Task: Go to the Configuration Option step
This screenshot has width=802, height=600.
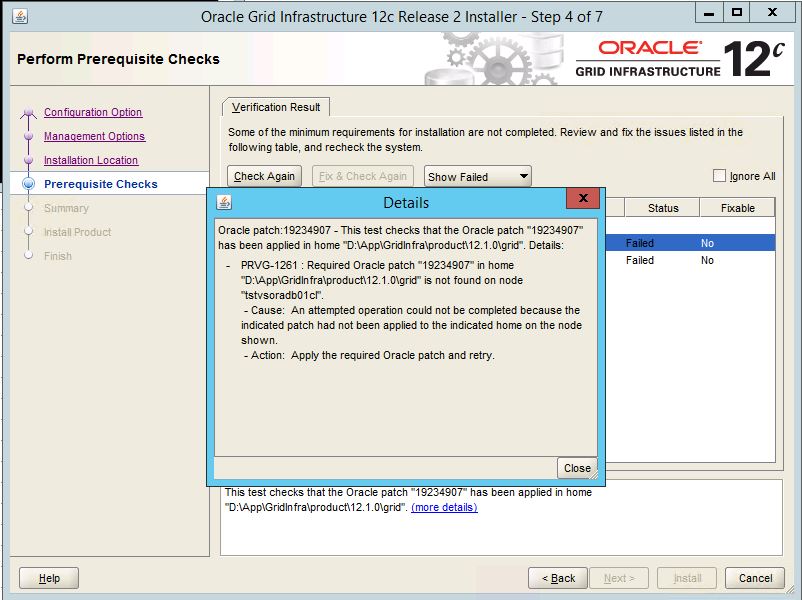Action: pyautogui.click(x=93, y=113)
